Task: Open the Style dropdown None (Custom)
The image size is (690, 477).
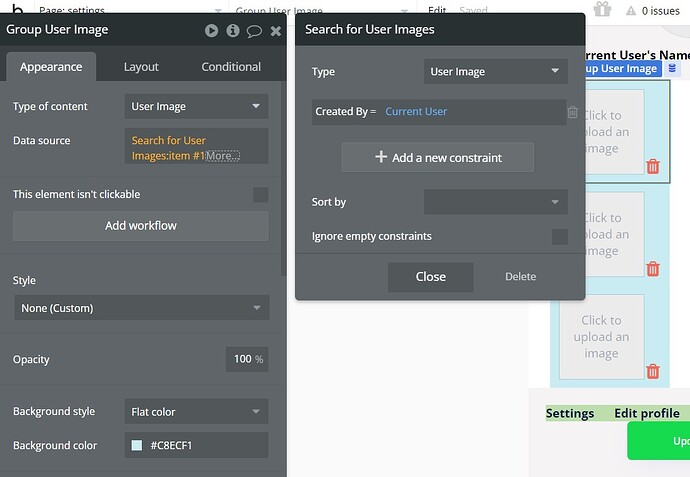Action: (x=142, y=308)
